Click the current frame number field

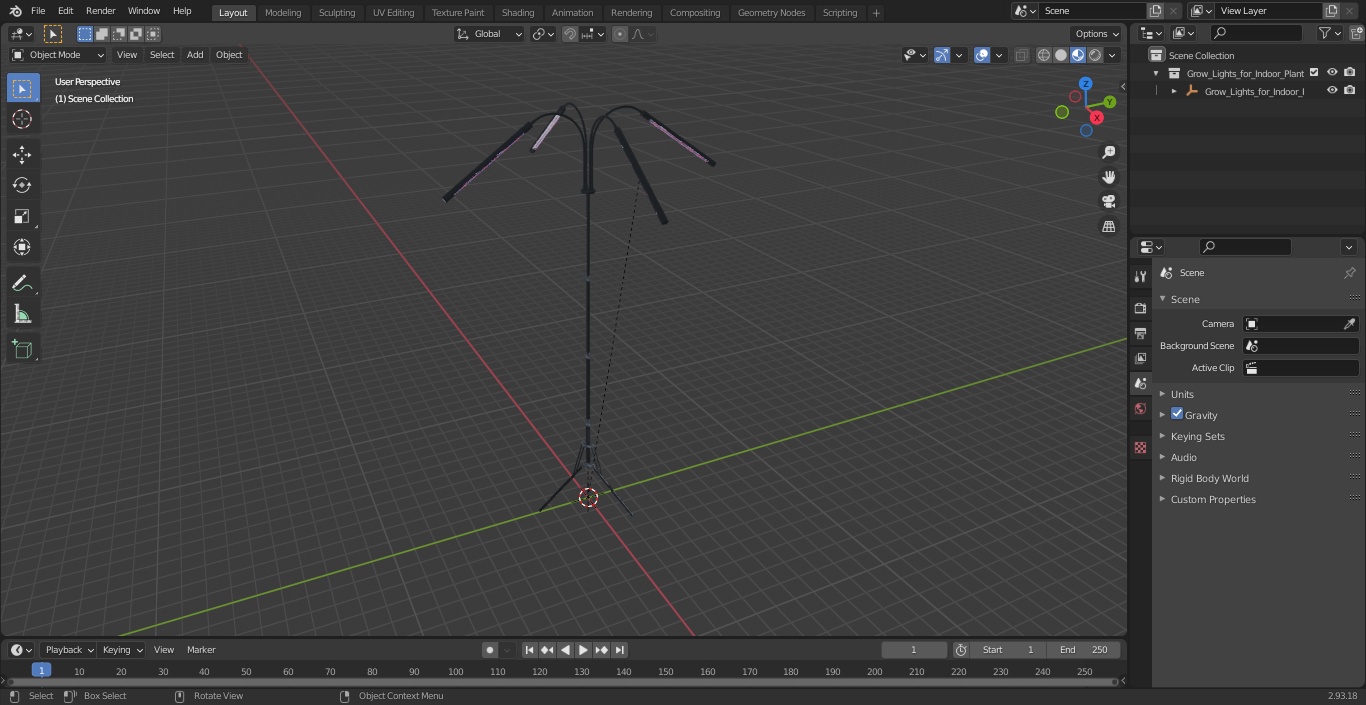[914, 650]
